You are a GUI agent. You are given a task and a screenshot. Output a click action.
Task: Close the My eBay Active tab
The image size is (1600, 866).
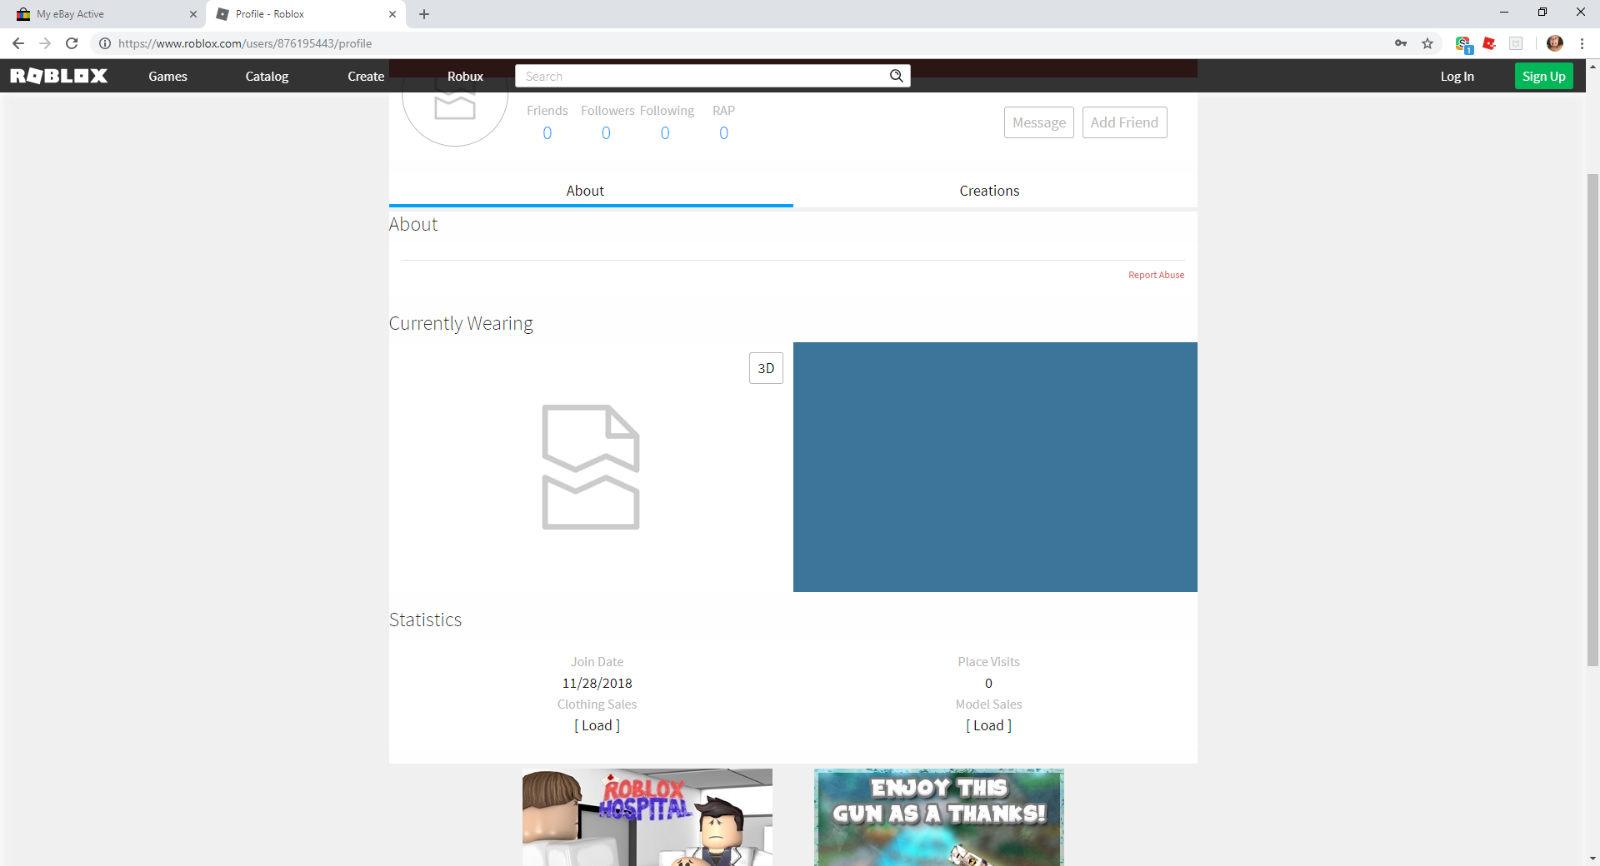(193, 14)
